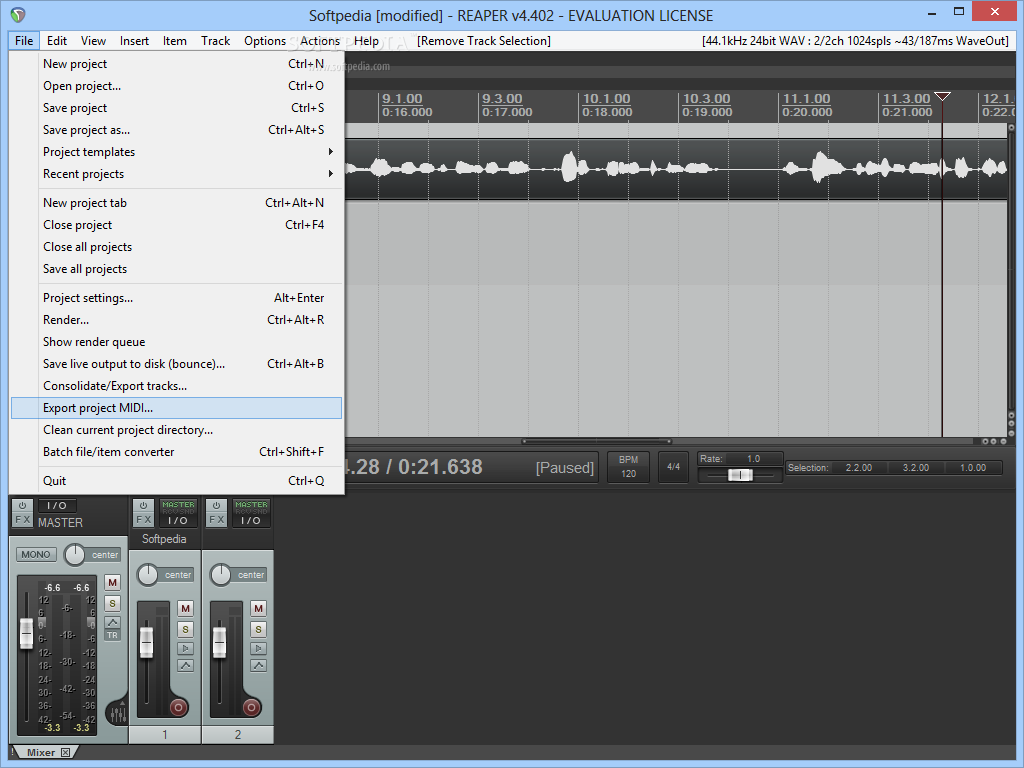The height and width of the screenshot is (768, 1024).
Task: Click the TR button on master strip
Action: pyautogui.click(x=112, y=635)
